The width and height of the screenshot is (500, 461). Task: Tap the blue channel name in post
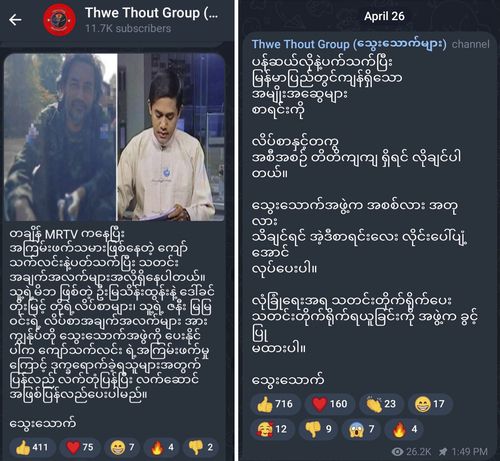coord(349,44)
